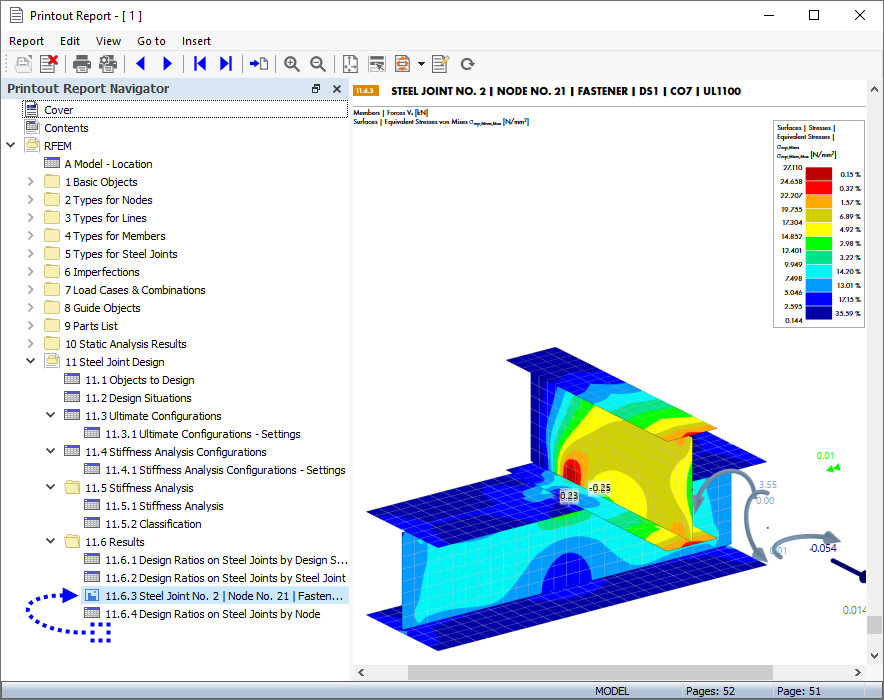Expand the 6 Imperfections folder
This screenshot has height=700, width=884.
pyautogui.click(x=31, y=272)
